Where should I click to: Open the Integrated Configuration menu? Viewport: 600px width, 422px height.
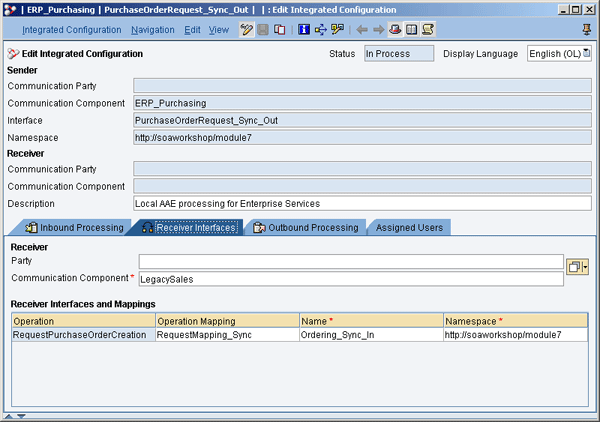(71, 30)
